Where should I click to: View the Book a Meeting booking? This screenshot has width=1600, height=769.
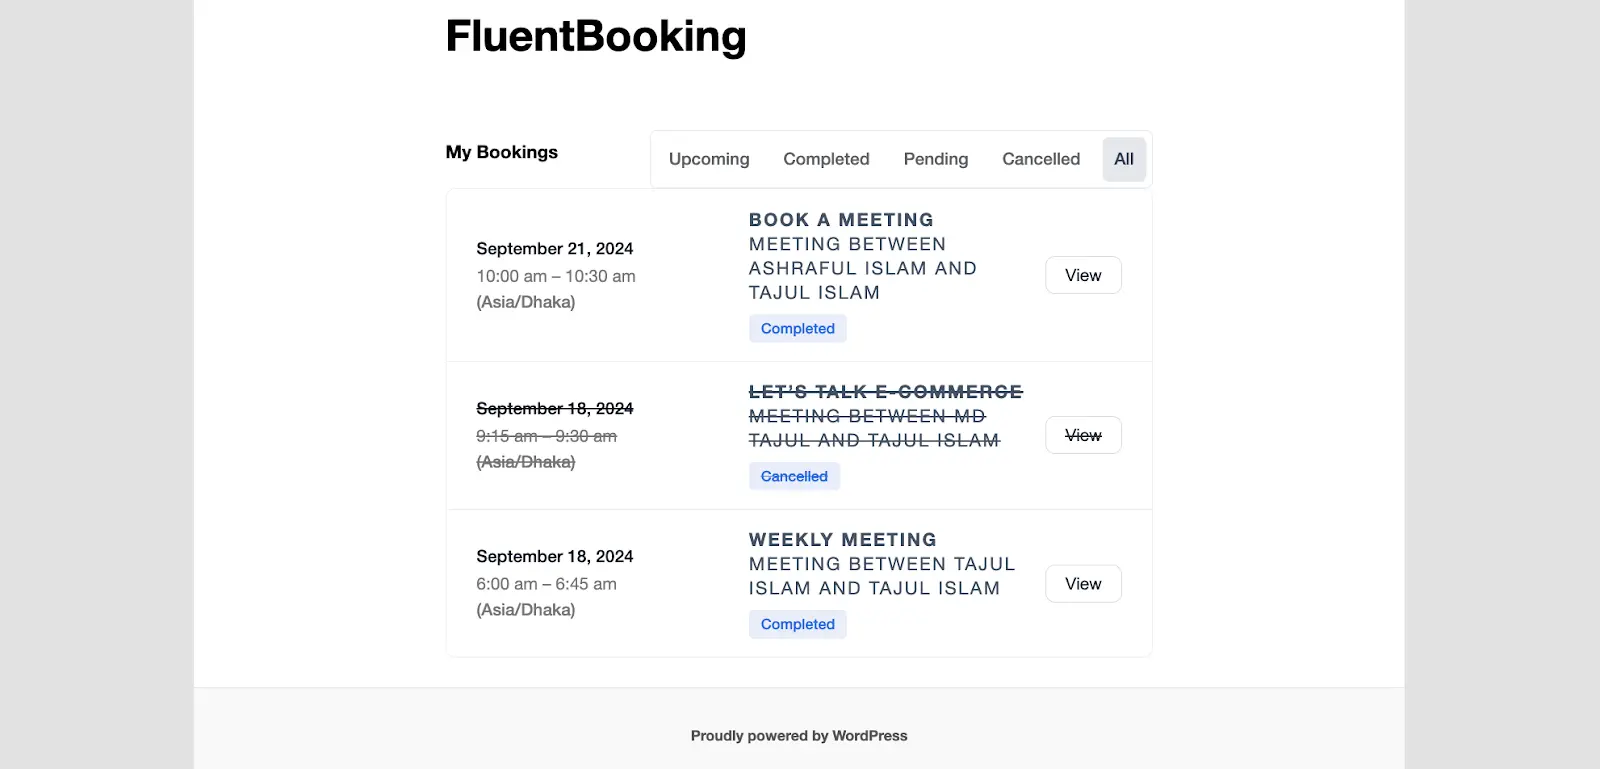click(1083, 275)
